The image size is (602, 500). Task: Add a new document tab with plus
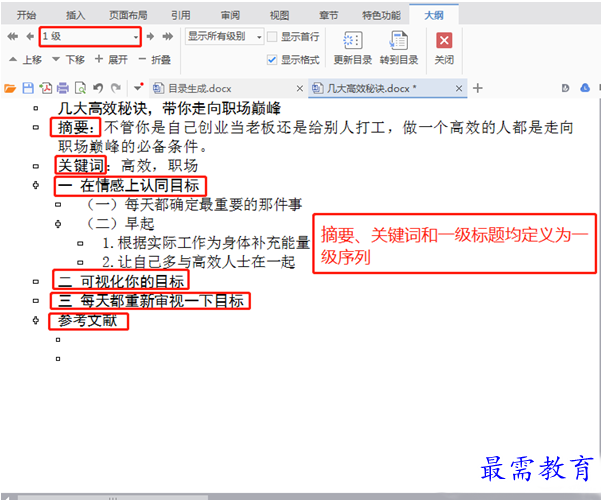pyautogui.click(x=478, y=88)
